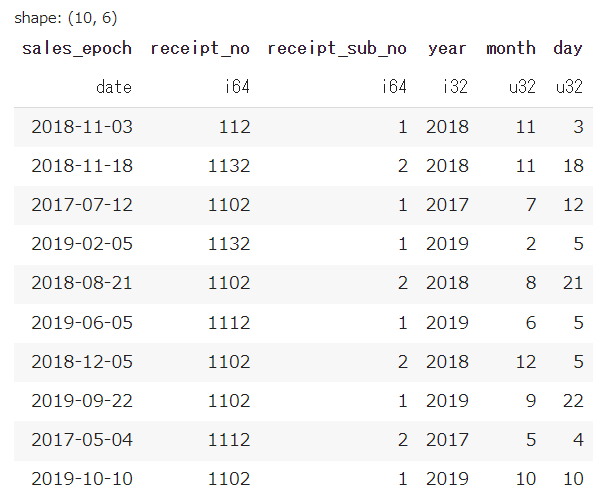Click the date cell 2019-02-05
This screenshot has width=603, height=504.
point(82,244)
